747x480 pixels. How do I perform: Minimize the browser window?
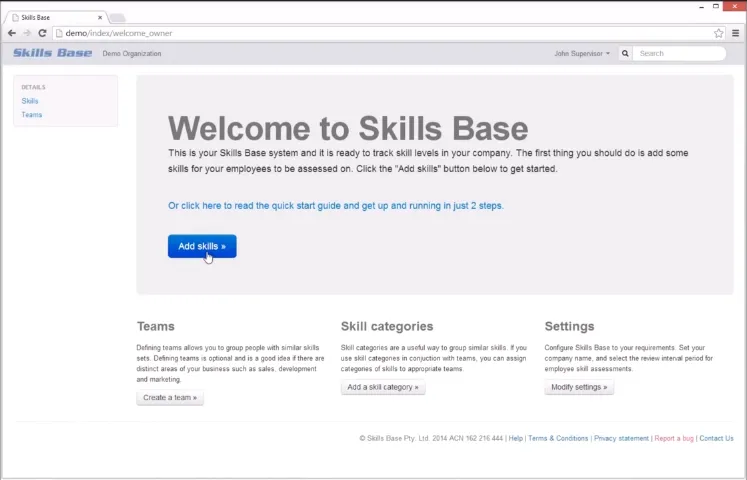pyautogui.click(x=702, y=6)
